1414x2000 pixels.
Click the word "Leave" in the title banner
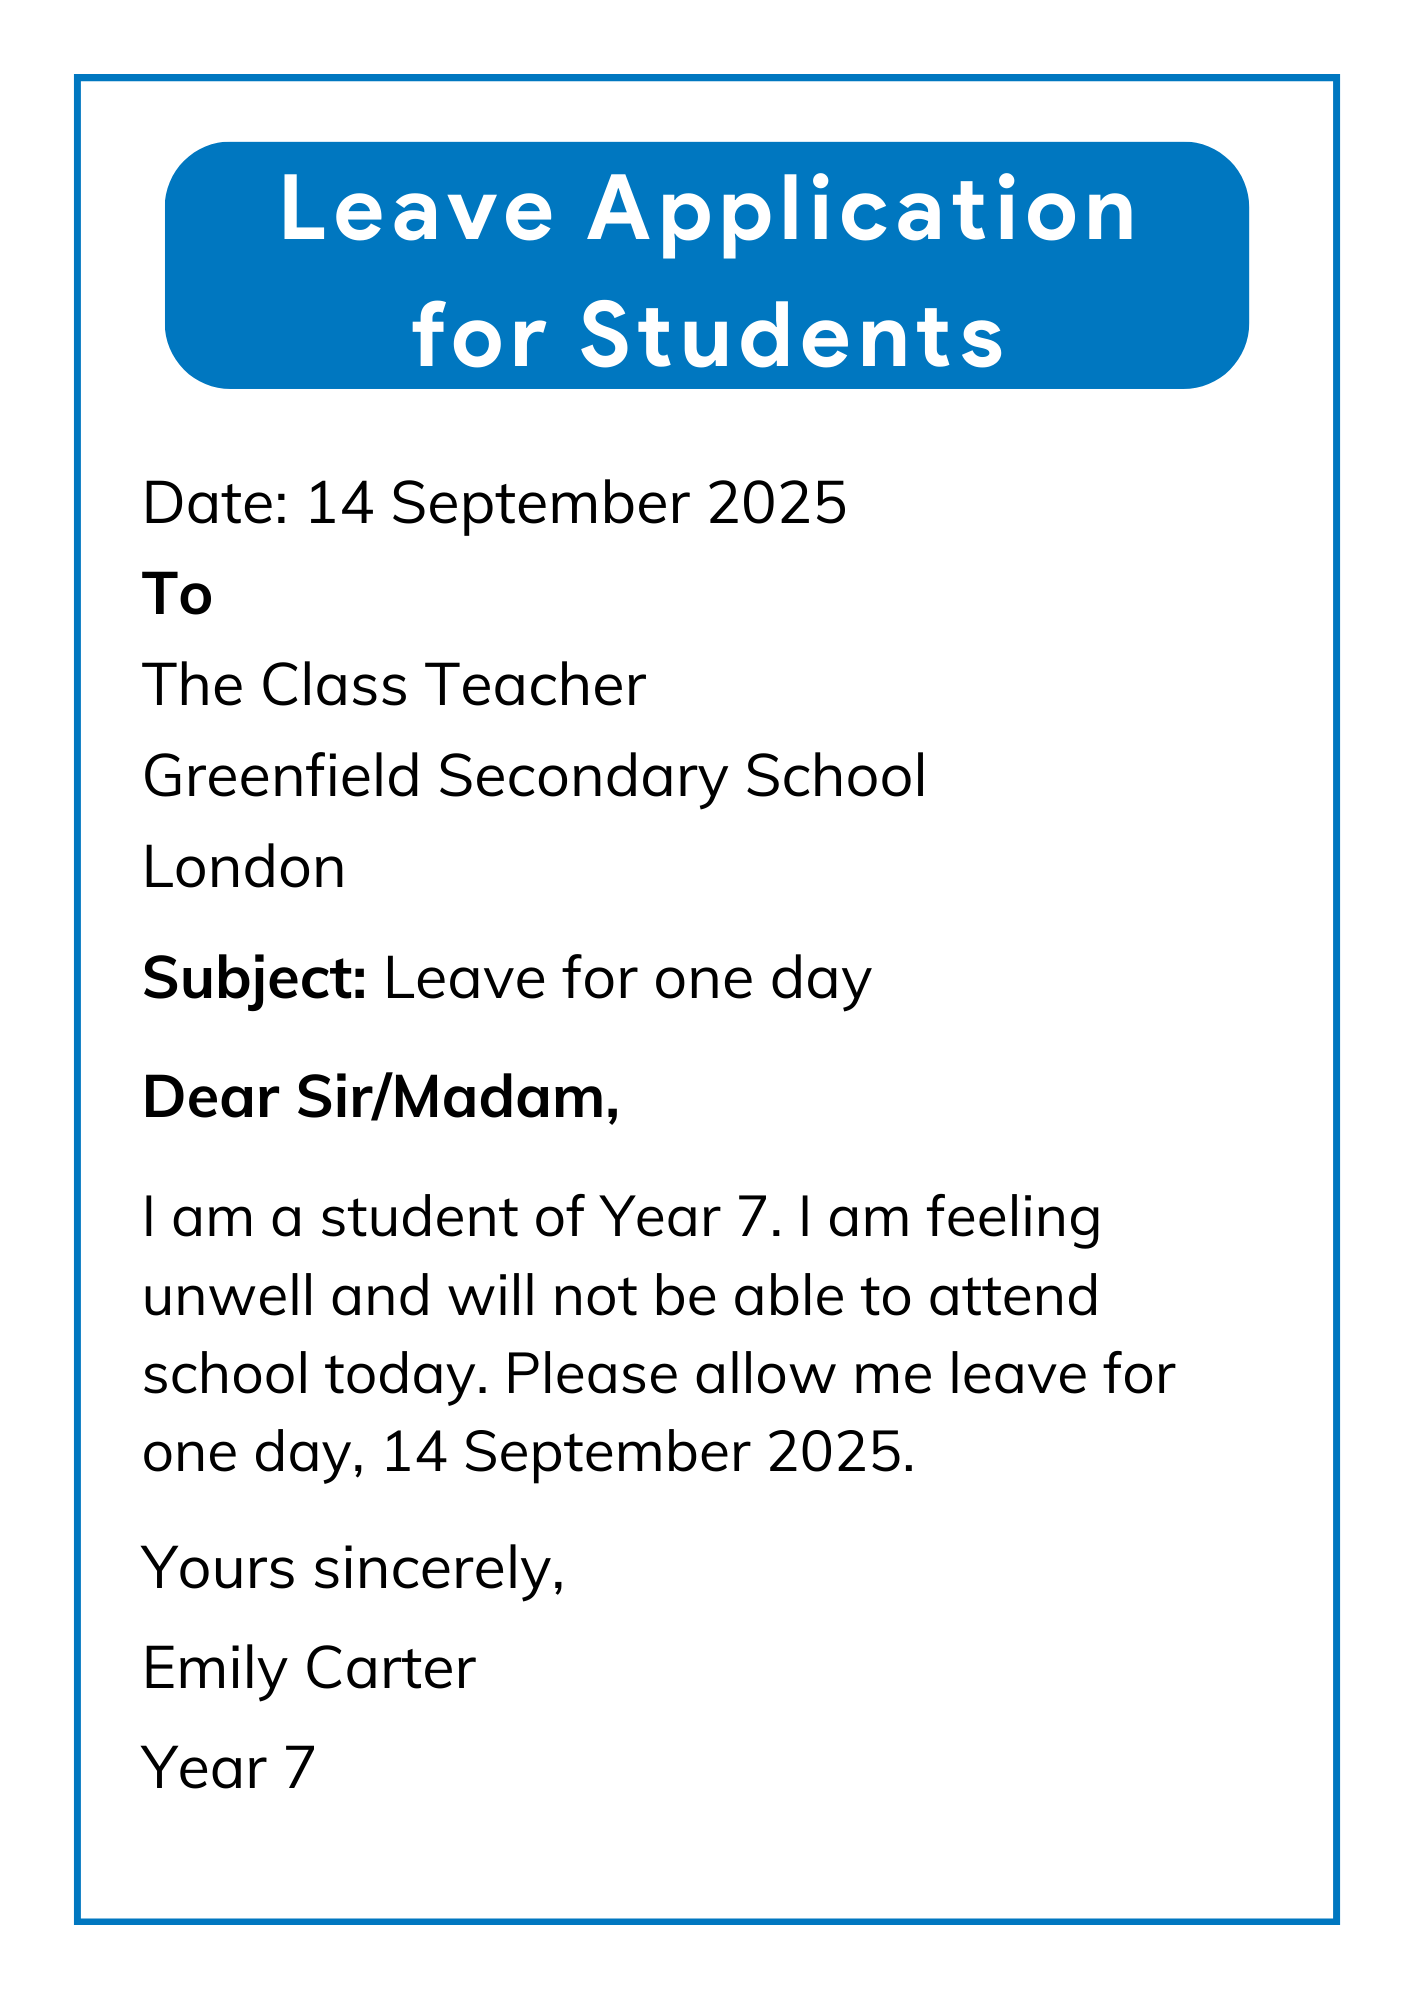[417, 210]
